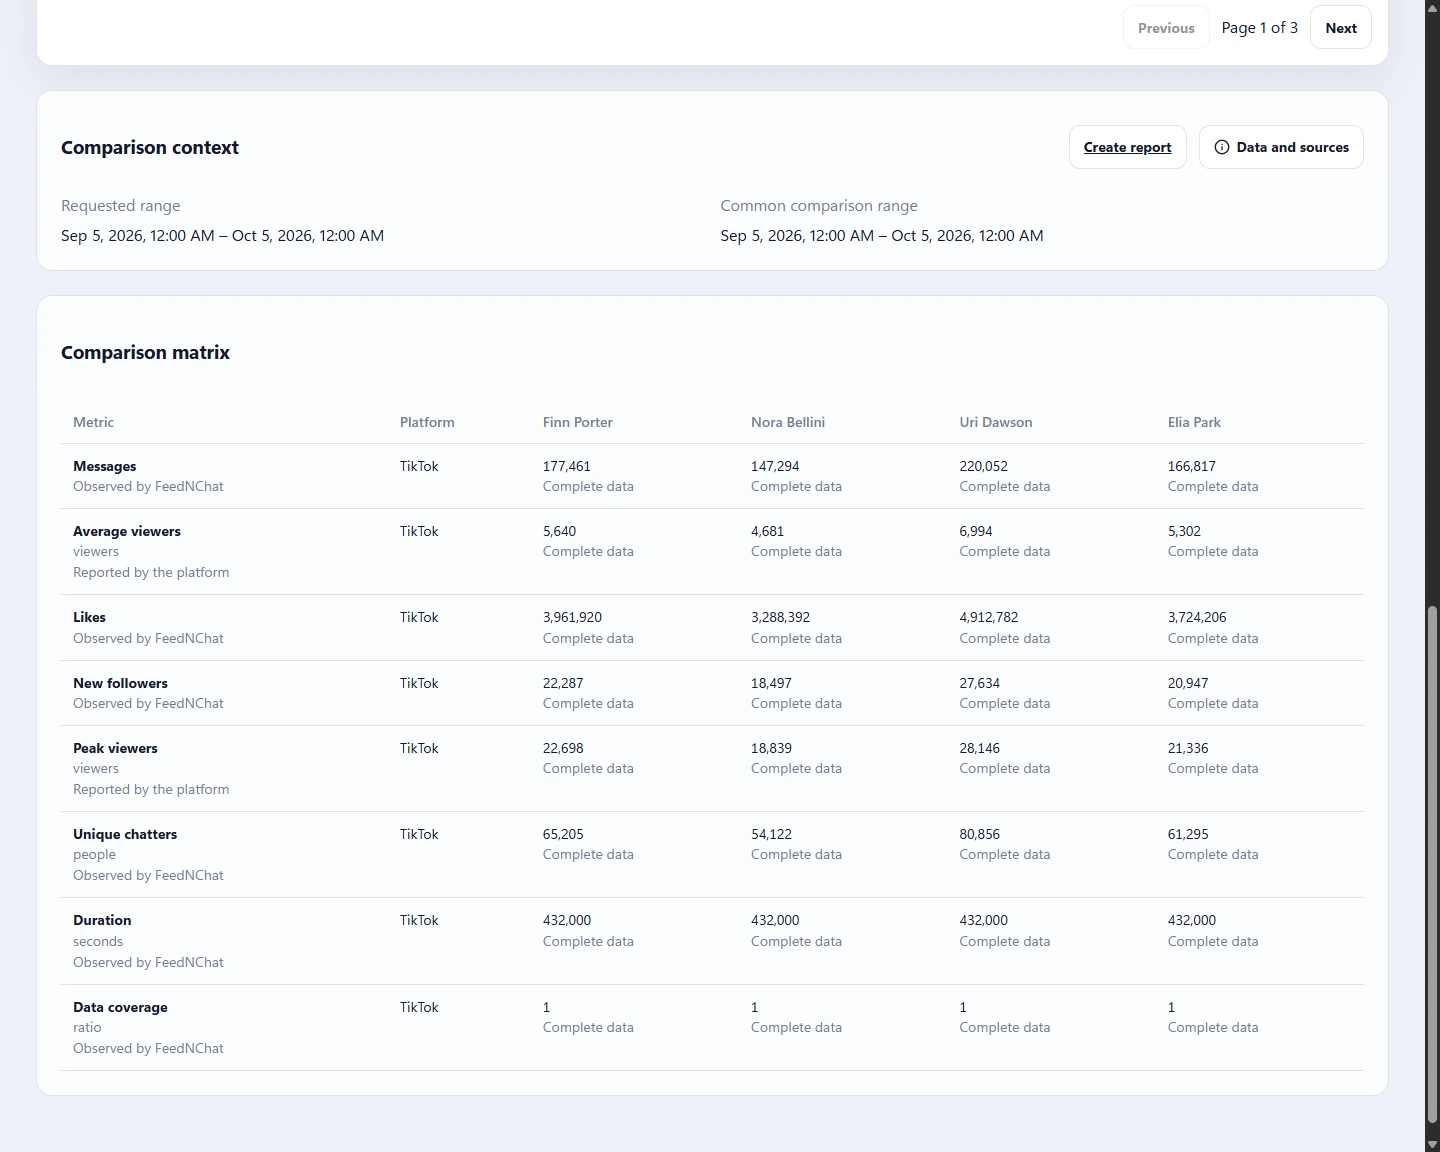Click unique chatters value 80,856
The image size is (1440, 1152).
coord(979,834)
